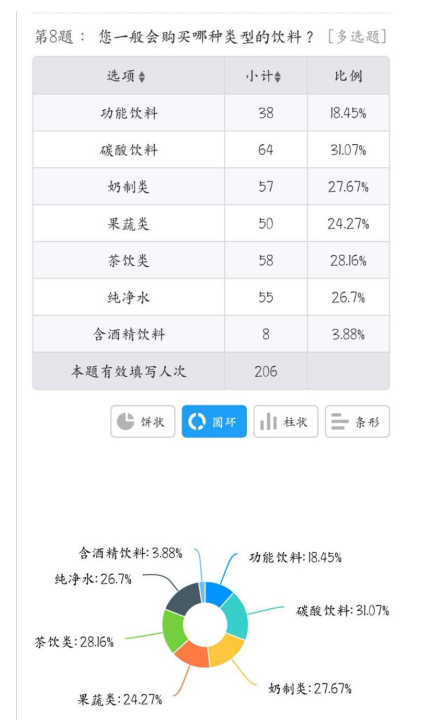Select the teal 碳酸饮料 donut segment
The width and height of the screenshot is (423, 723).
coord(237,617)
